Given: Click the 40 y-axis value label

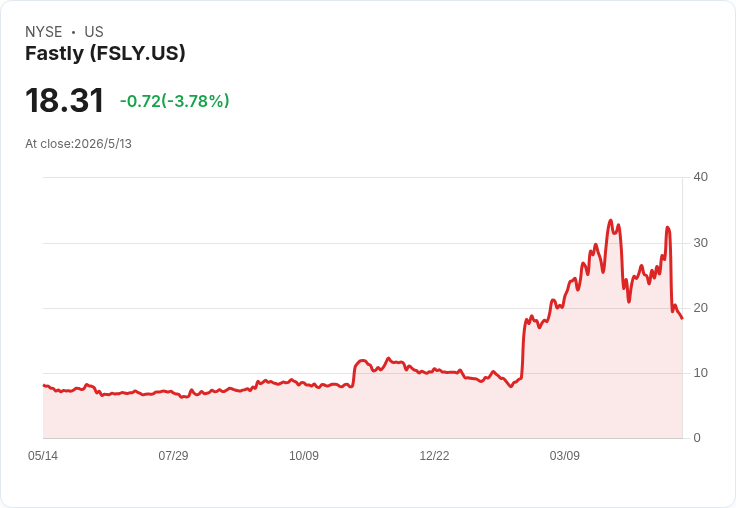Looking at the screenshot, I should click(700, 177).
